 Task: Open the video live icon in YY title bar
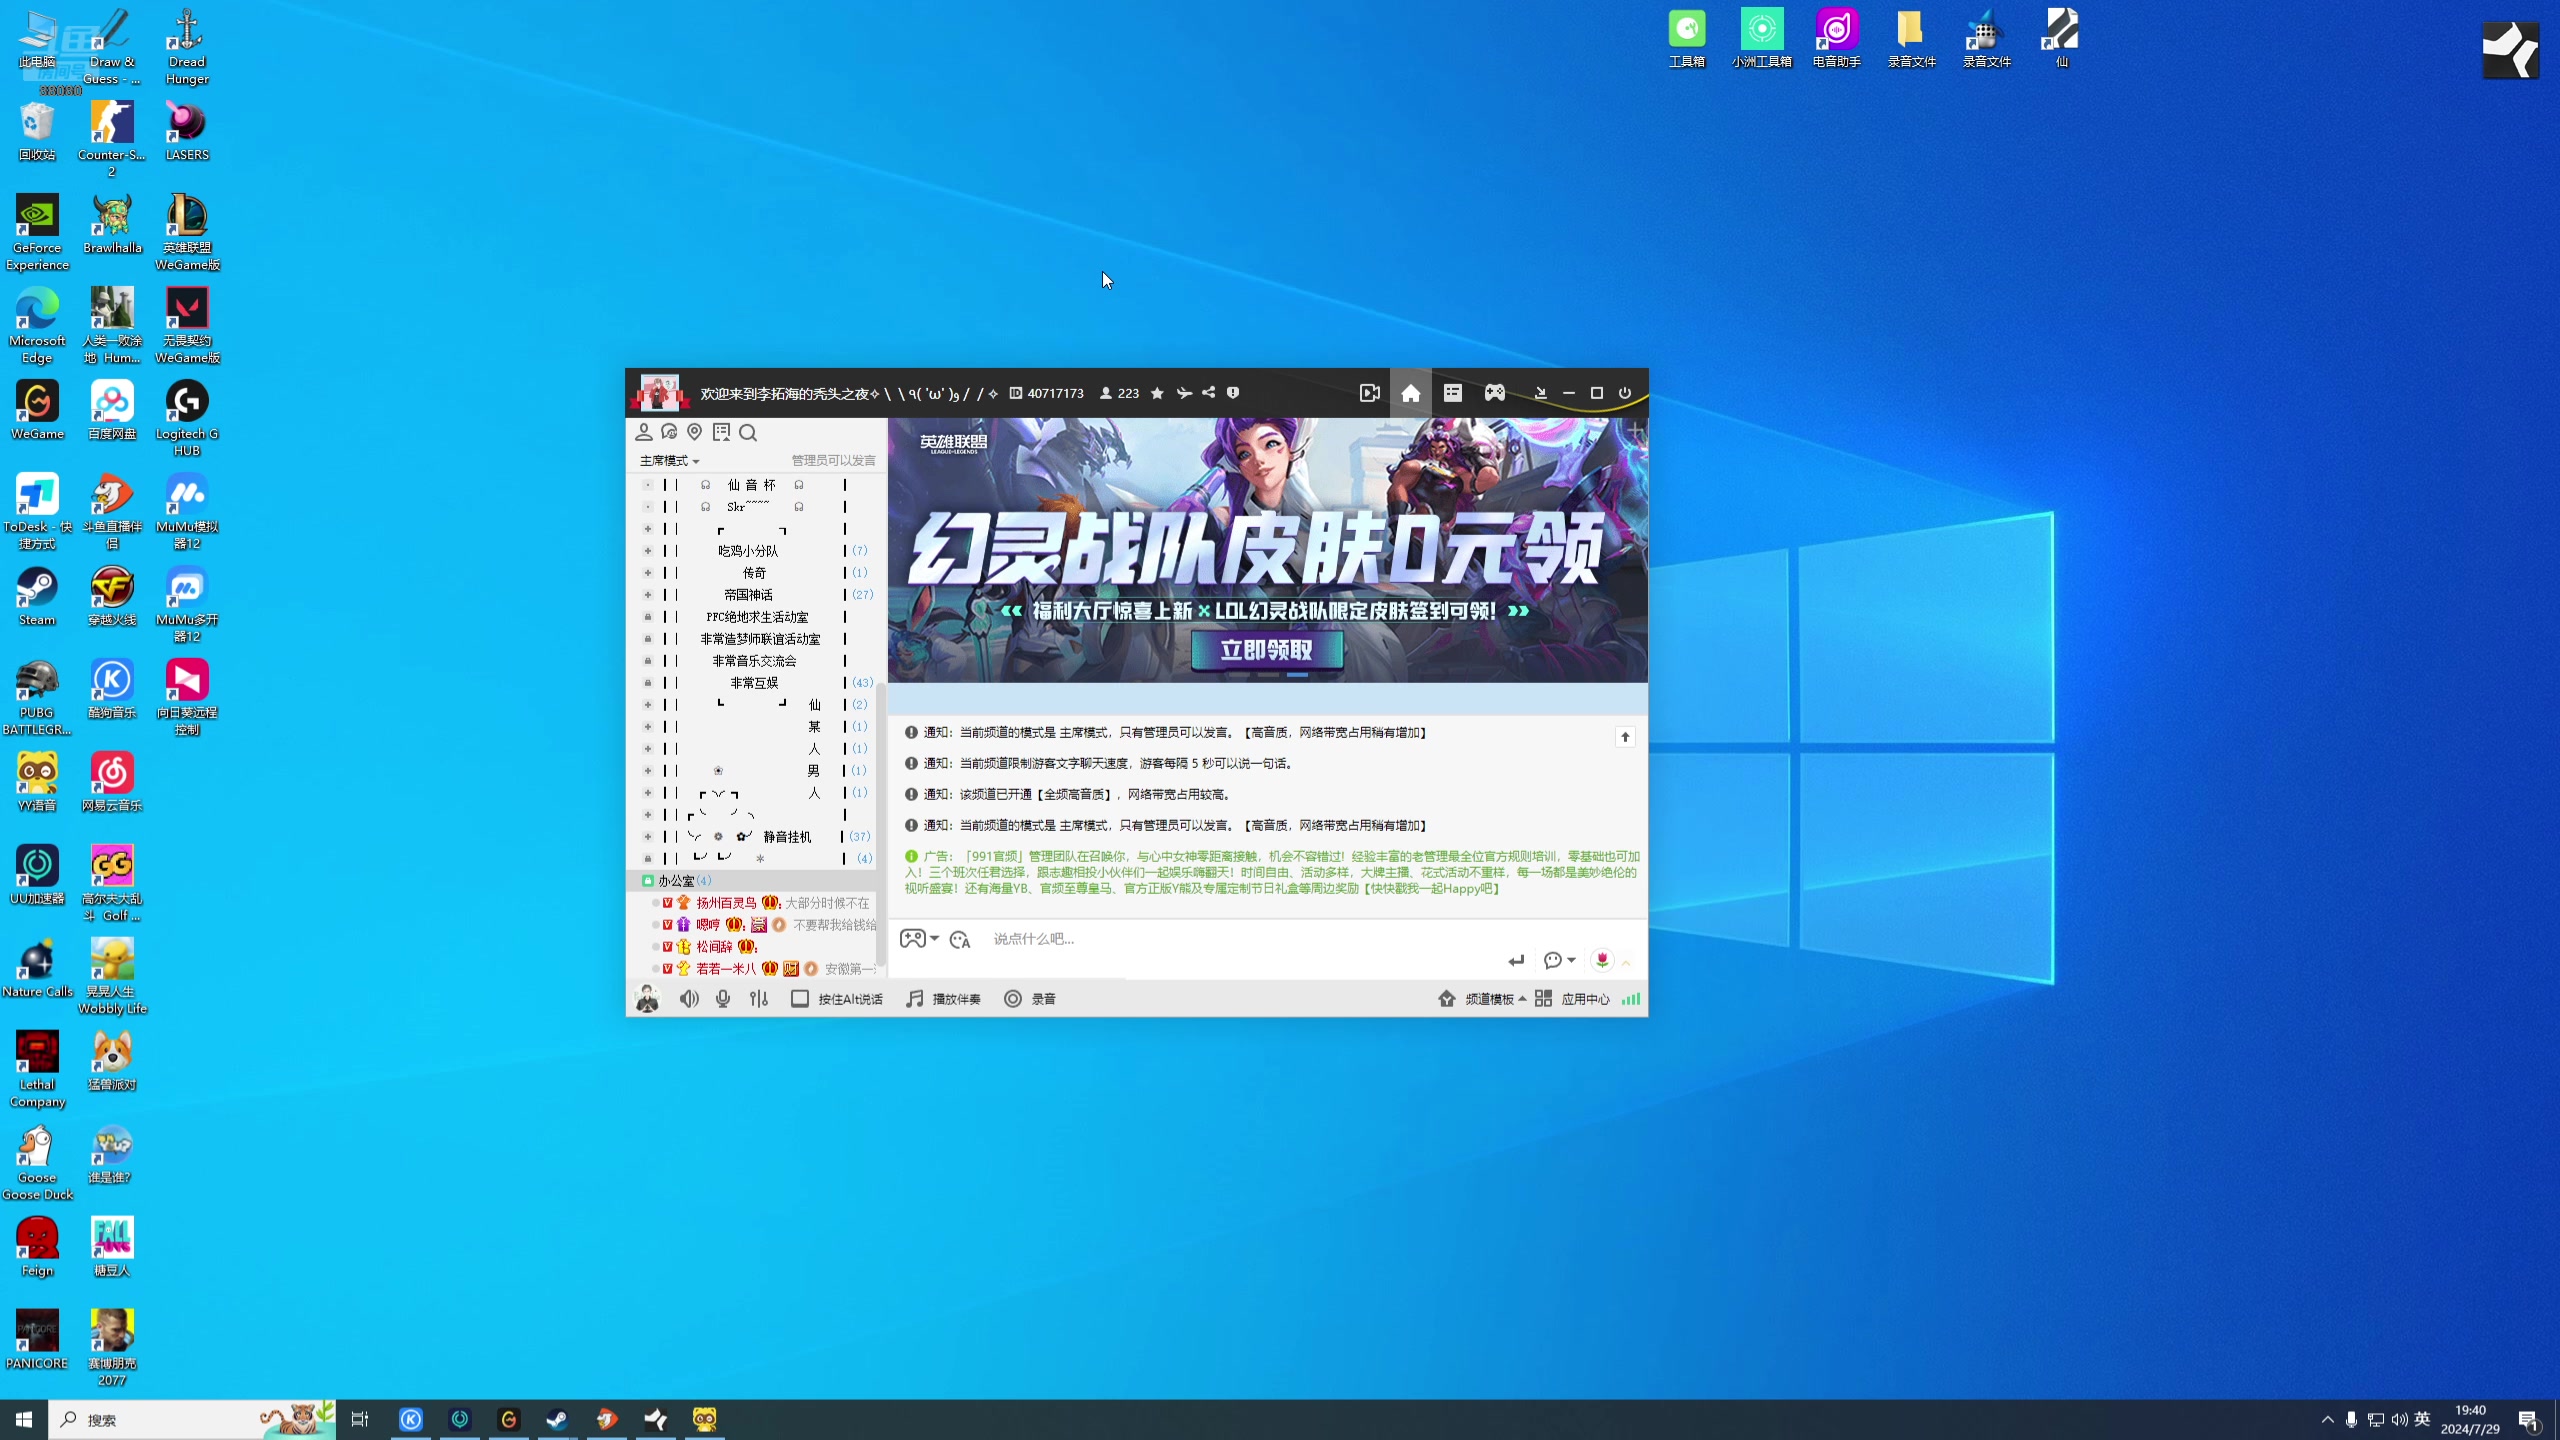coord(1369,393)
